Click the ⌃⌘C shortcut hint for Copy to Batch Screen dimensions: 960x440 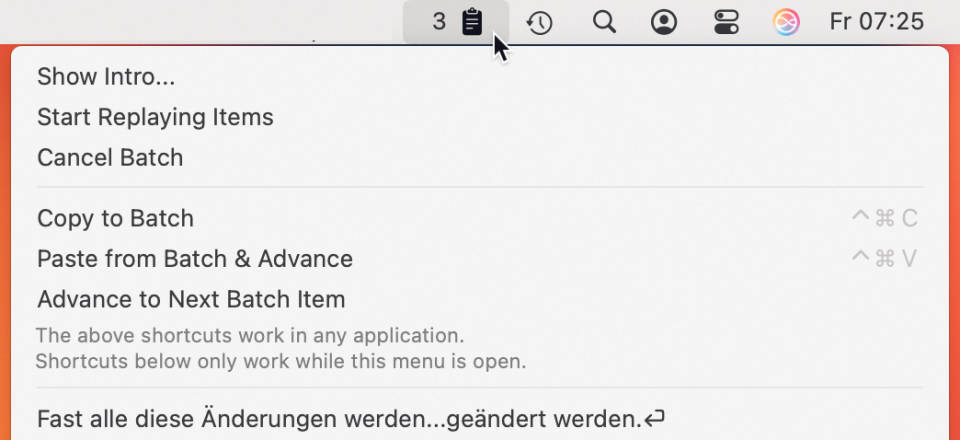tap(885, 218)
